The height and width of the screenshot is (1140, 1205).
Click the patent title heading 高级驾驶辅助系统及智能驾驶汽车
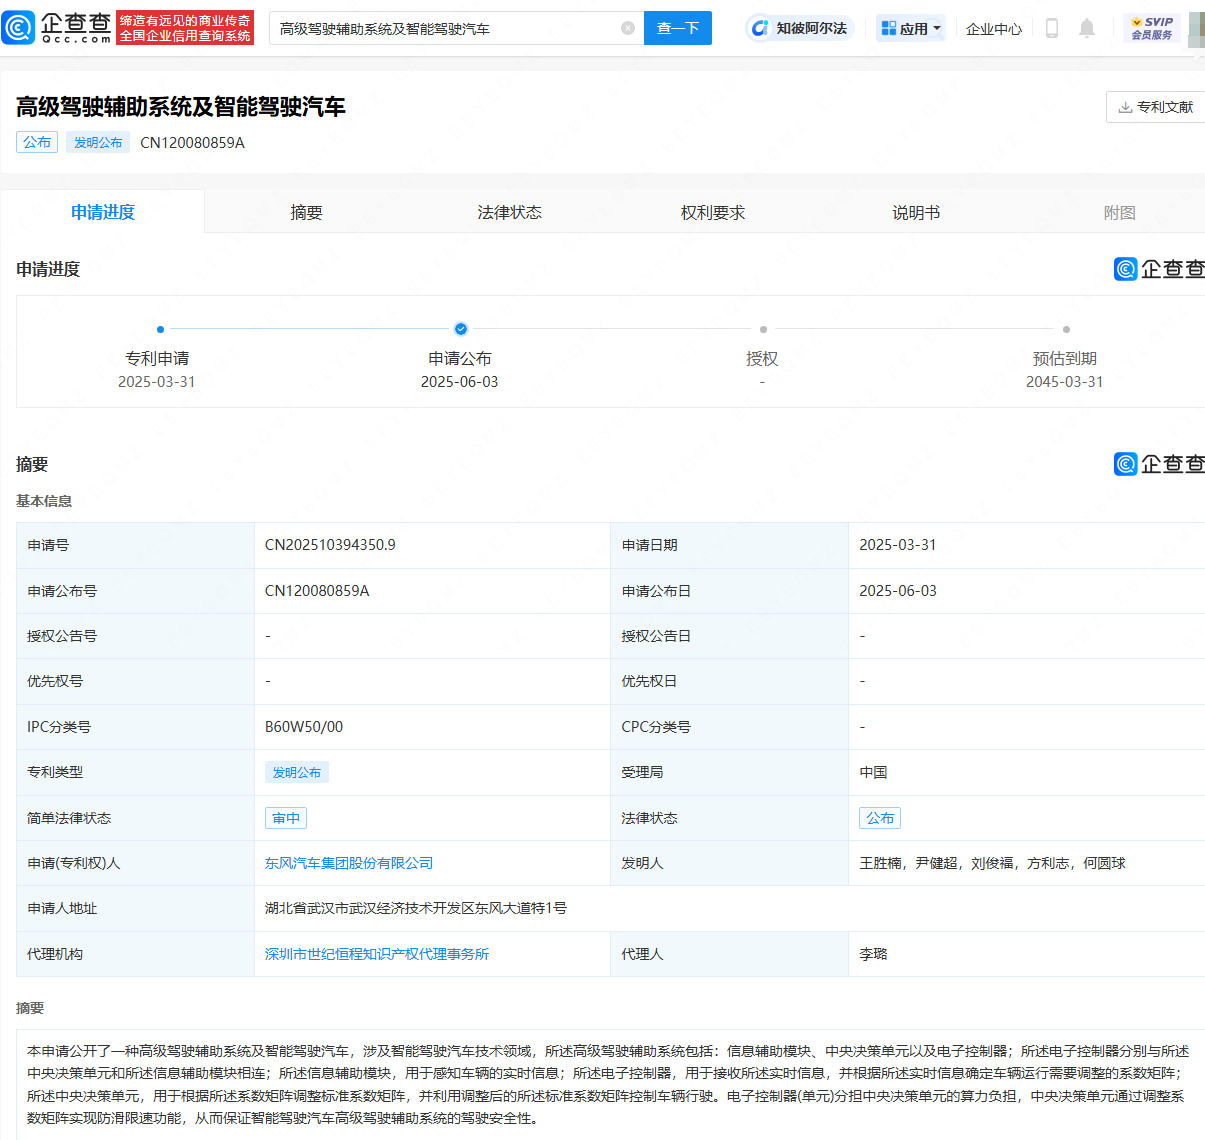click(x=181, y=107)
